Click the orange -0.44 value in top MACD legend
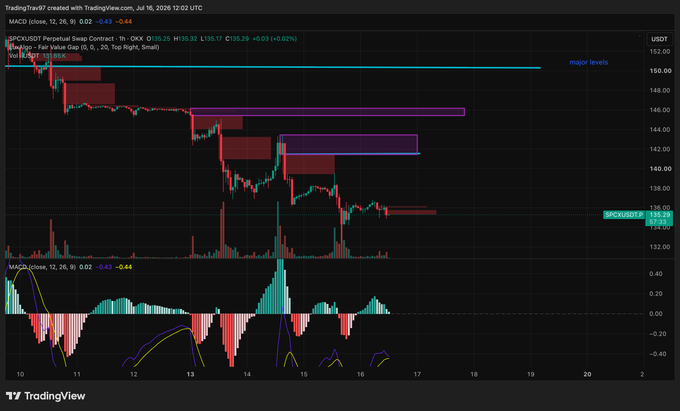Viewport: 680px width, 411px height. [124, 21]
